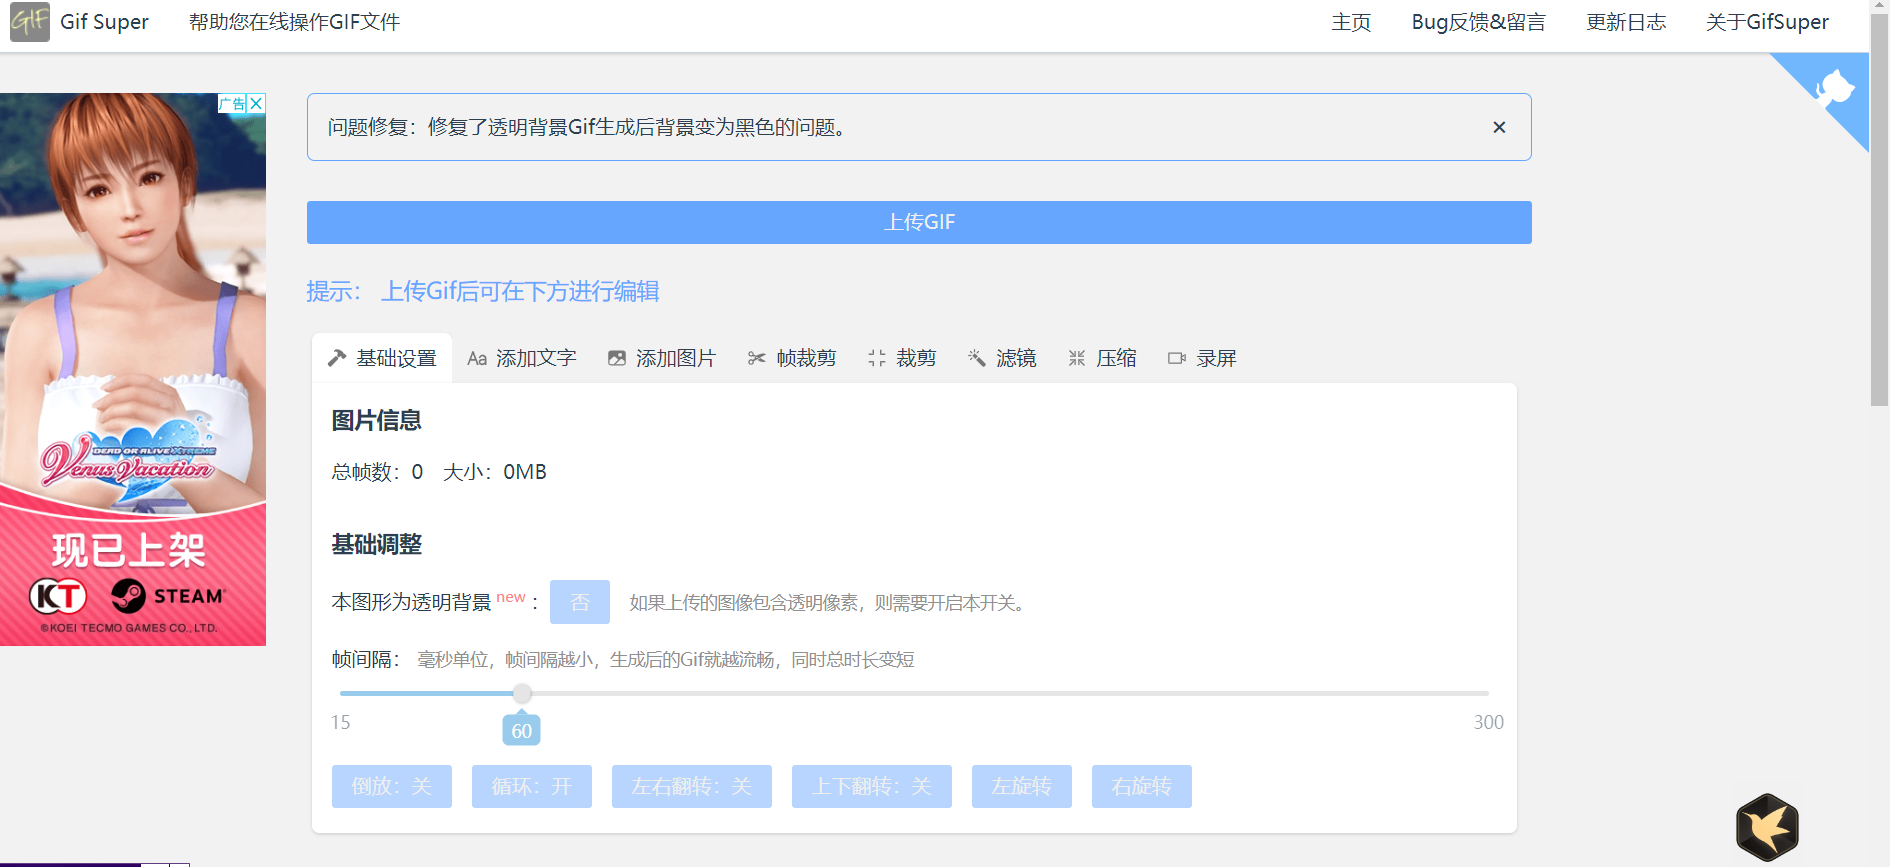The width and height of the screenshot is (1890, 867).
Task: Close the advertisement with X icon
Action: (257, 103)
